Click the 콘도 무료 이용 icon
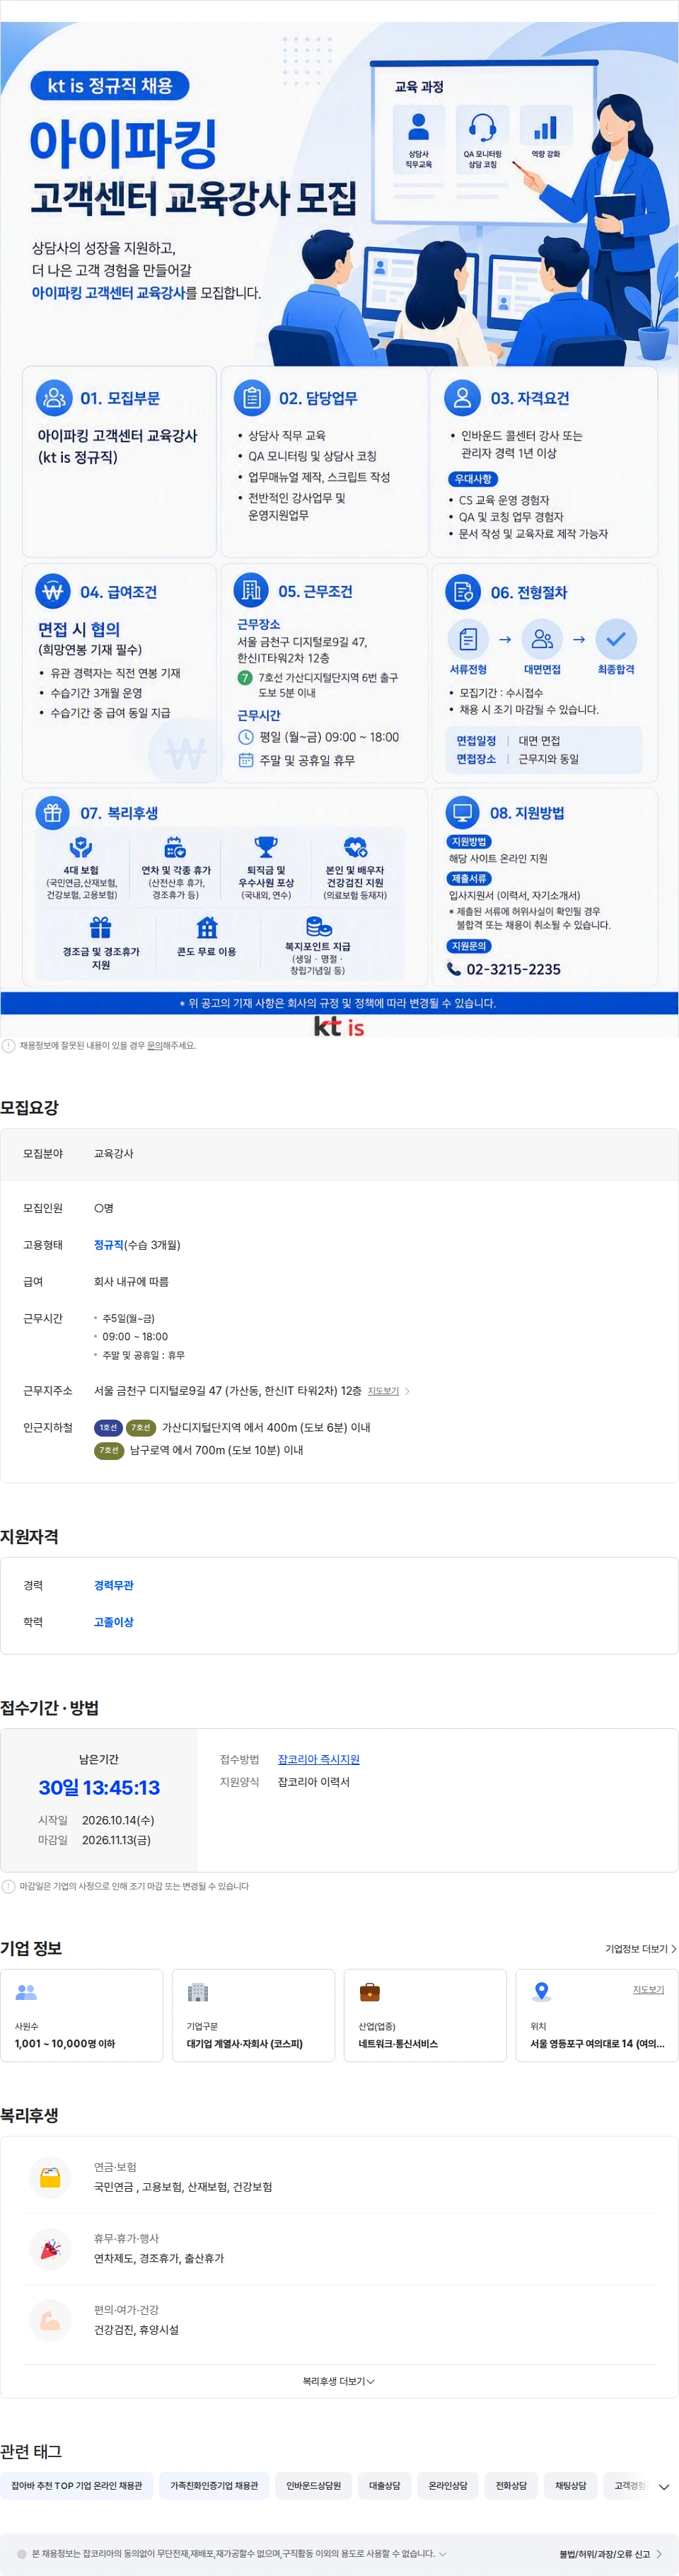Image resolution: width=679 pixels, height=2576 pixels. point(207,927)
